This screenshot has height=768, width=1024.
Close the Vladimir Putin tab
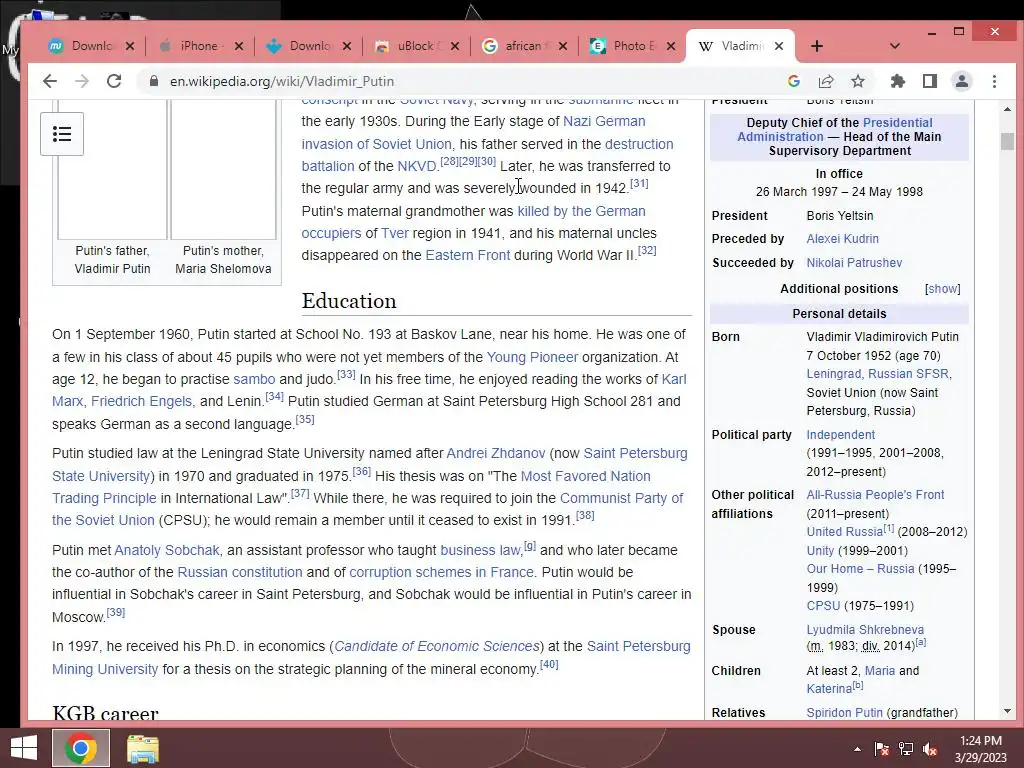click(x=778, y=46)
